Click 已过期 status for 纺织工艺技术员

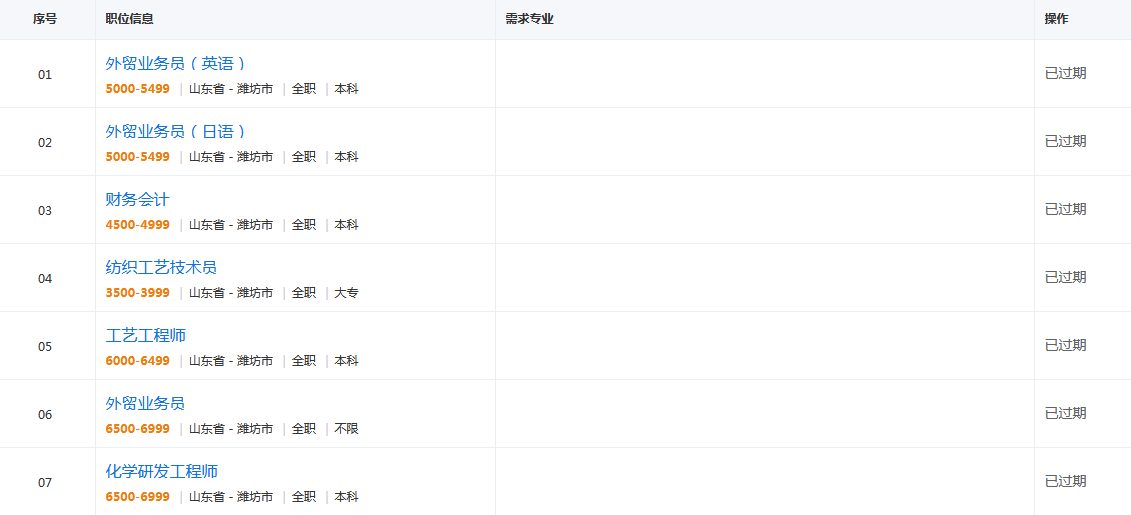[x=1065, y=277]
